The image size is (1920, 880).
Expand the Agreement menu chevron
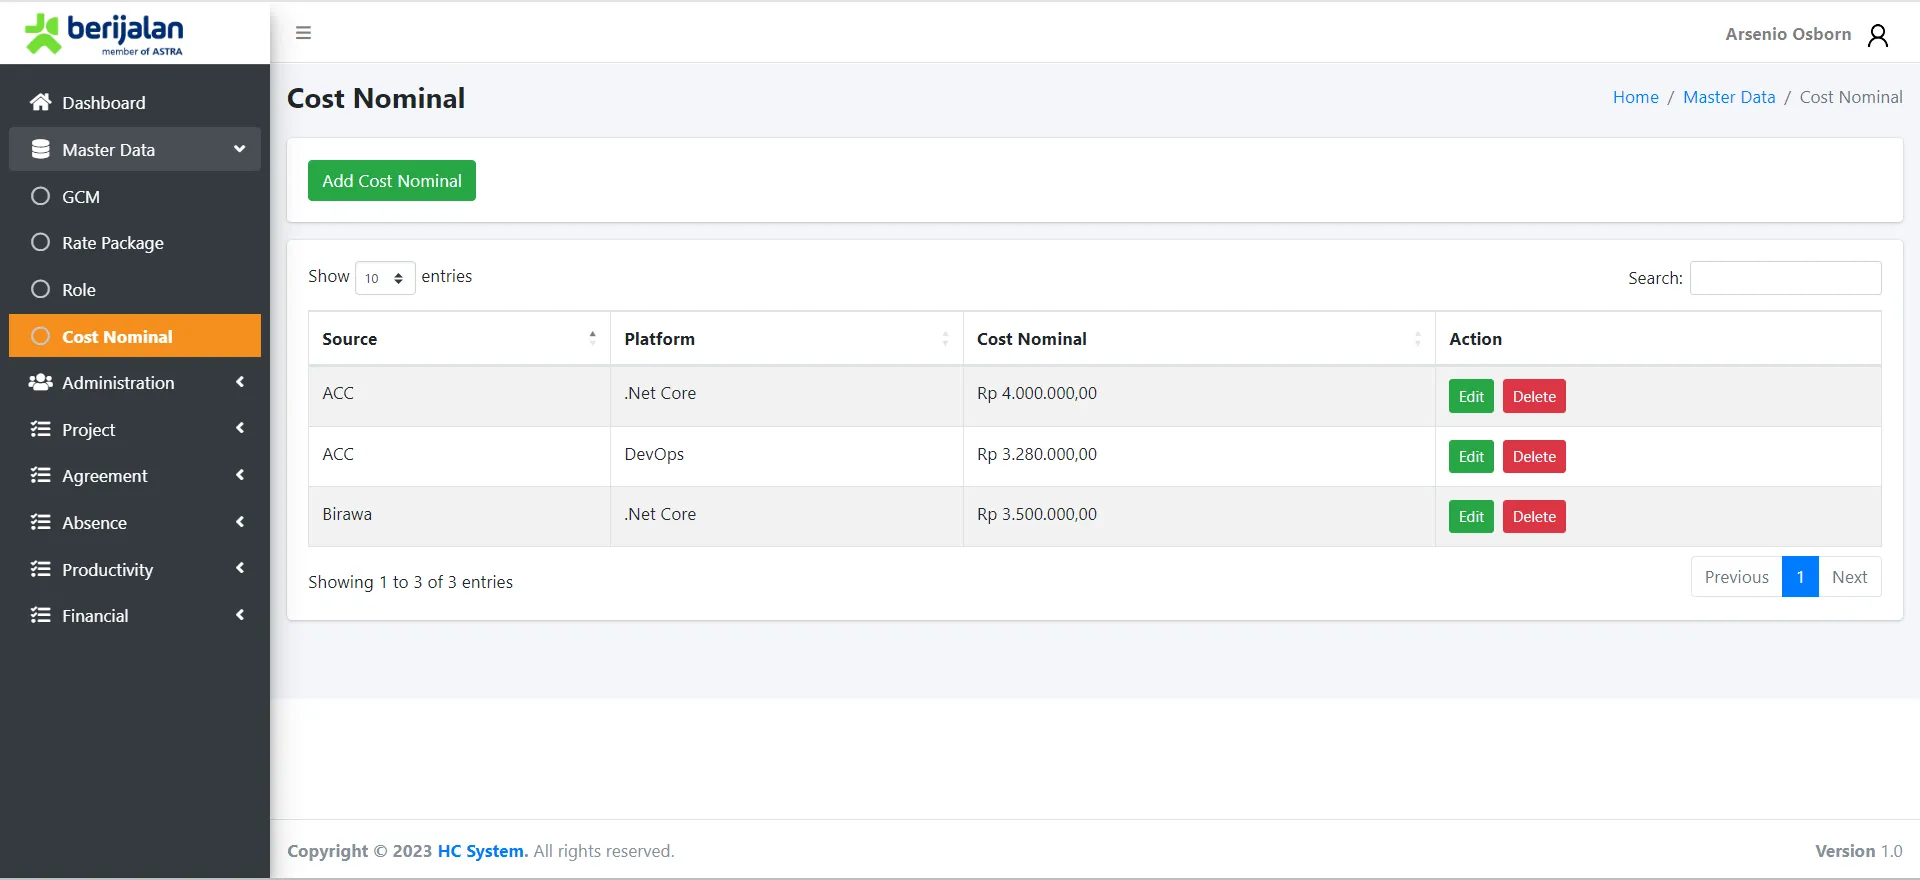point(240,475)
